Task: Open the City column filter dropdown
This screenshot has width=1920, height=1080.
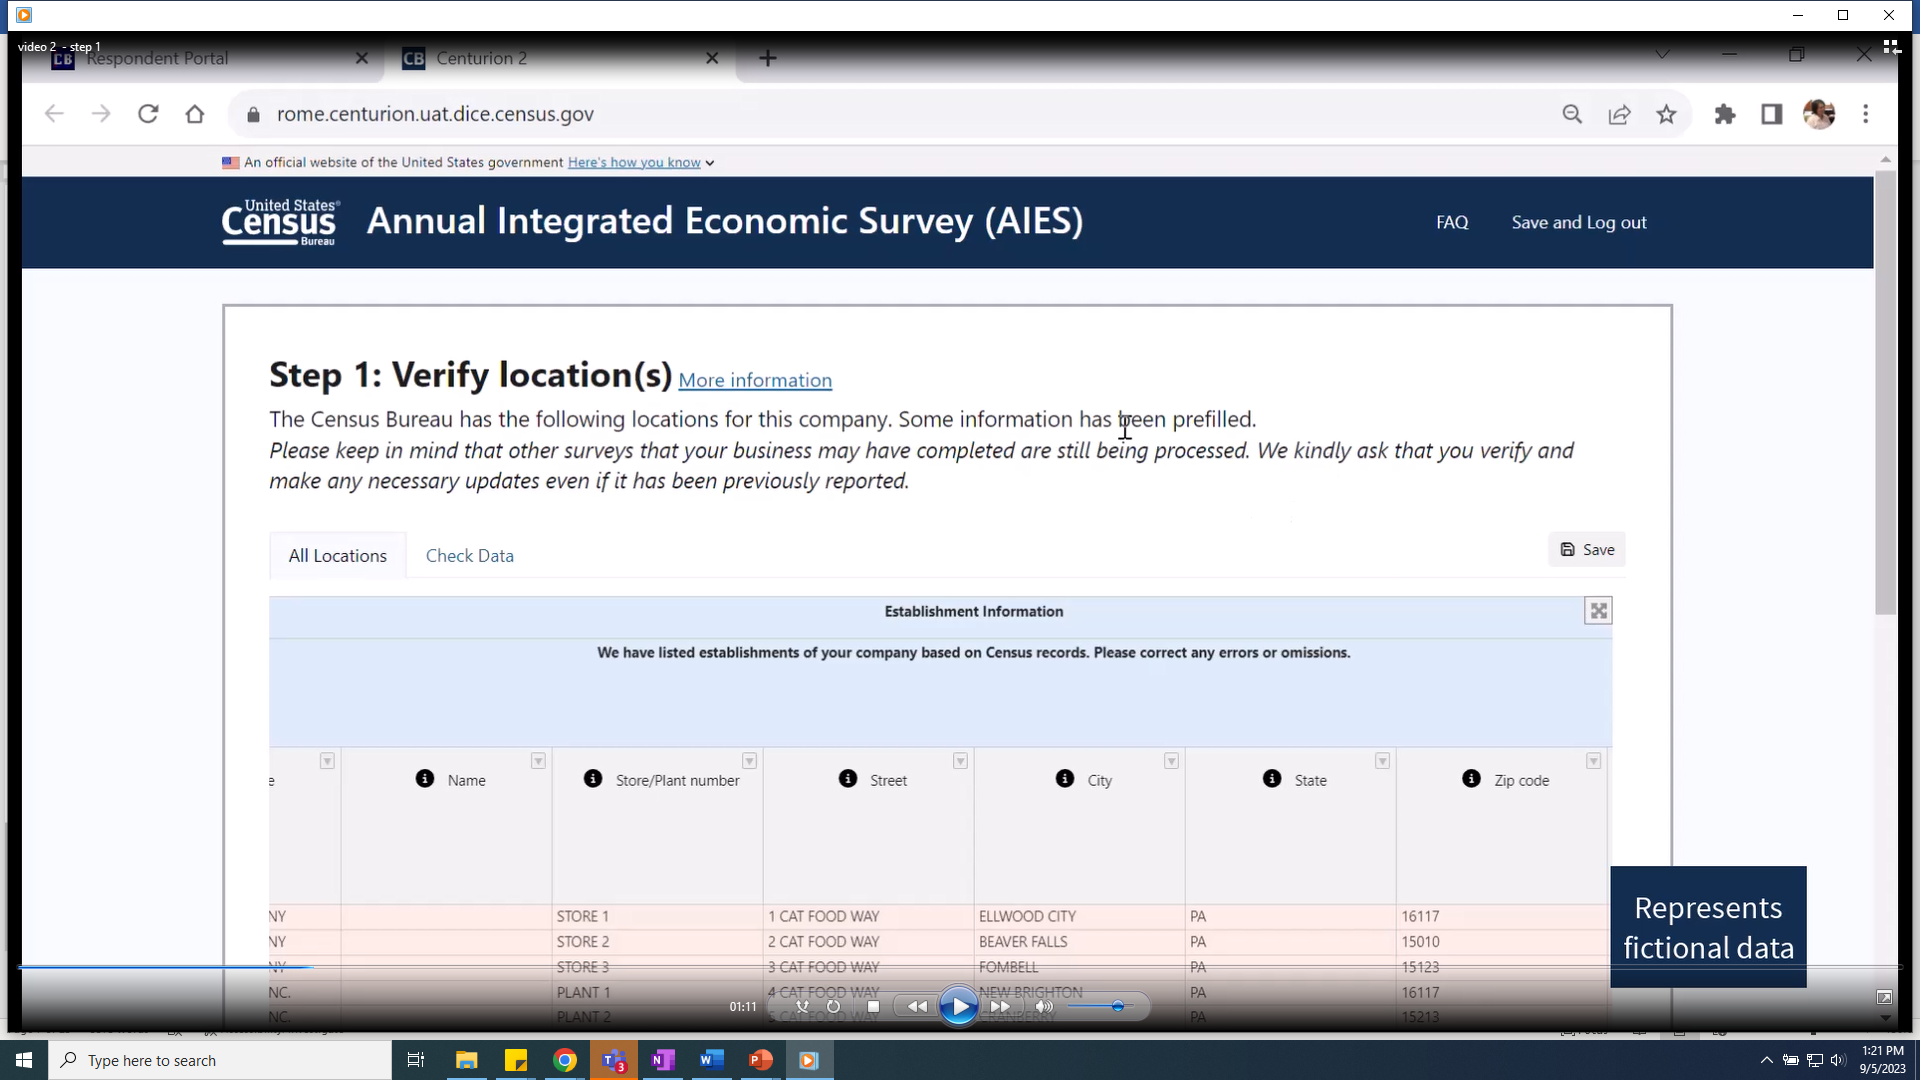Action: click(1171, 761)
